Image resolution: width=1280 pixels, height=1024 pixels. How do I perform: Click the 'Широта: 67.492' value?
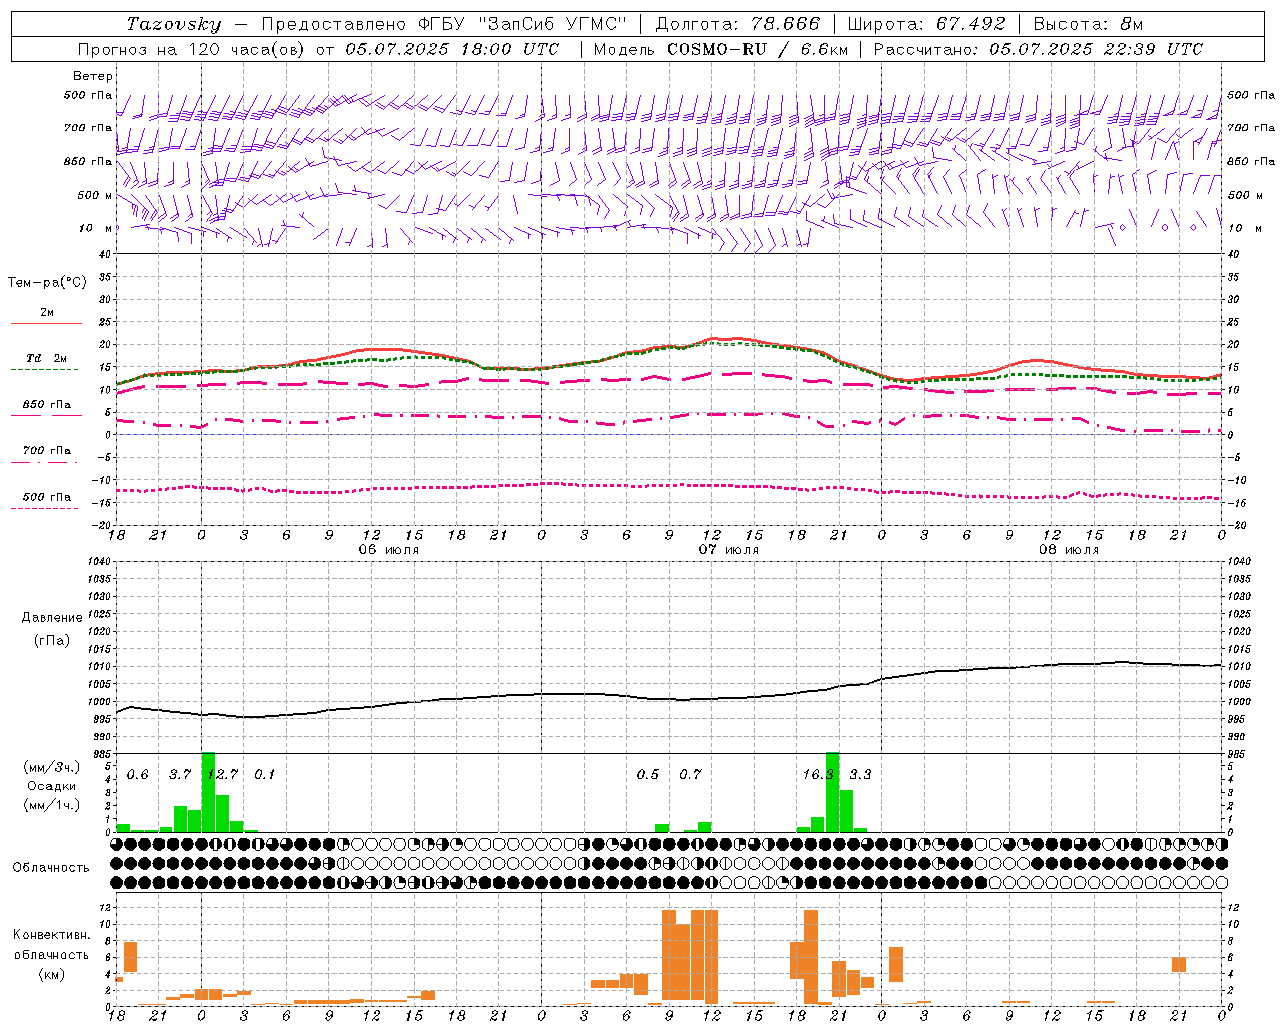click(926, 24)
